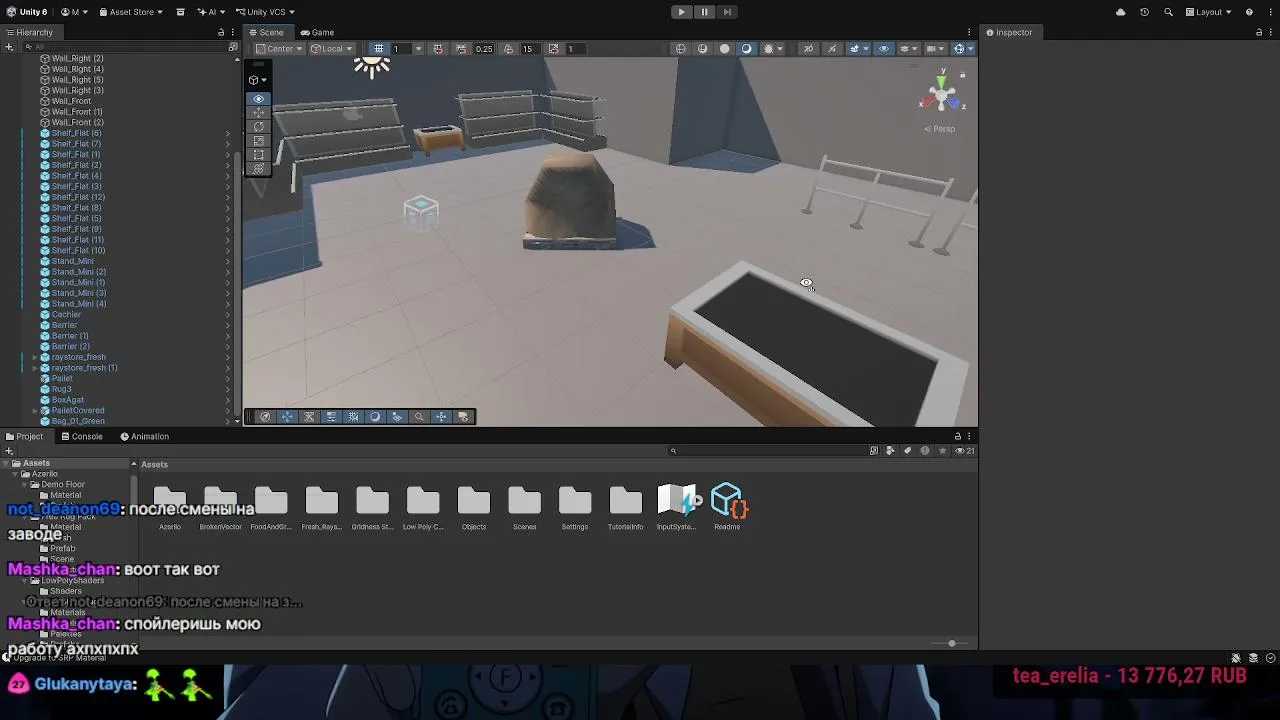Open the Animation tab

click(x=145, y=436)
